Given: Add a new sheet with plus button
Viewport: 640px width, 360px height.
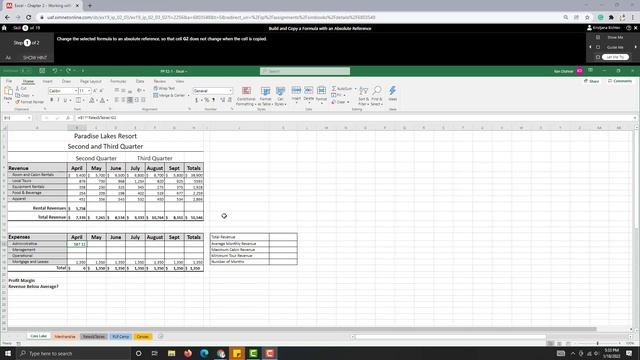Looking at the screenshot, I should (160, 337).
